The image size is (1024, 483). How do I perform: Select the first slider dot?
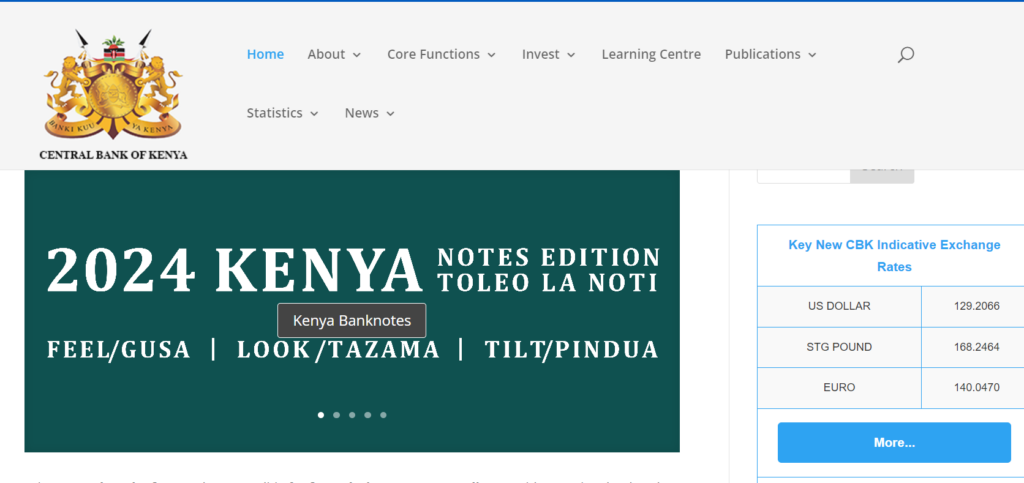point(321,414)
